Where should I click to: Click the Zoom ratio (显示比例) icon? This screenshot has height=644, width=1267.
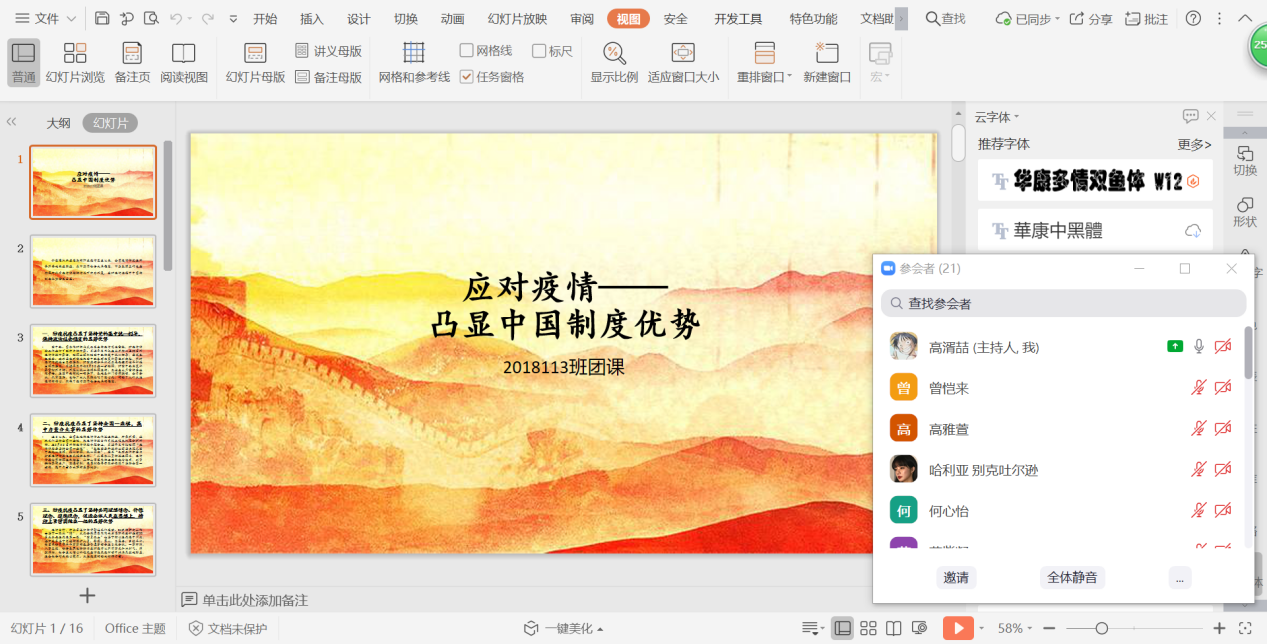pos(614,54)
